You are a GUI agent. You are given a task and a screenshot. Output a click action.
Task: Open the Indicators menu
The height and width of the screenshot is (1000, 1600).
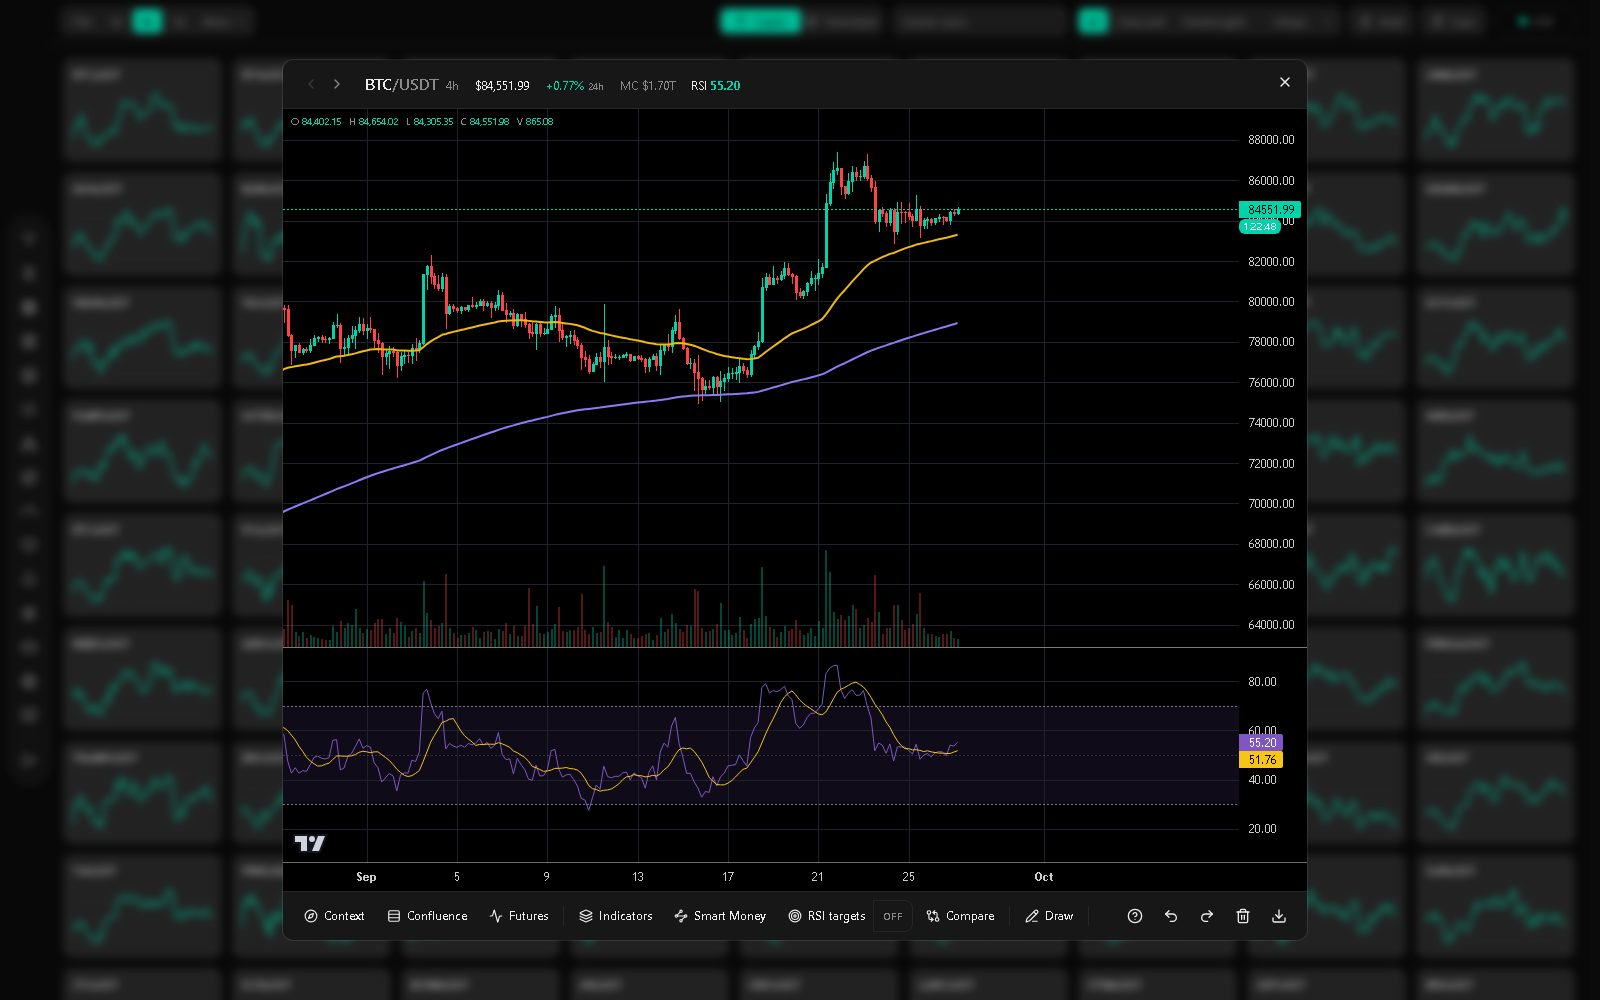pyautogui.click(x=616, y=916)
